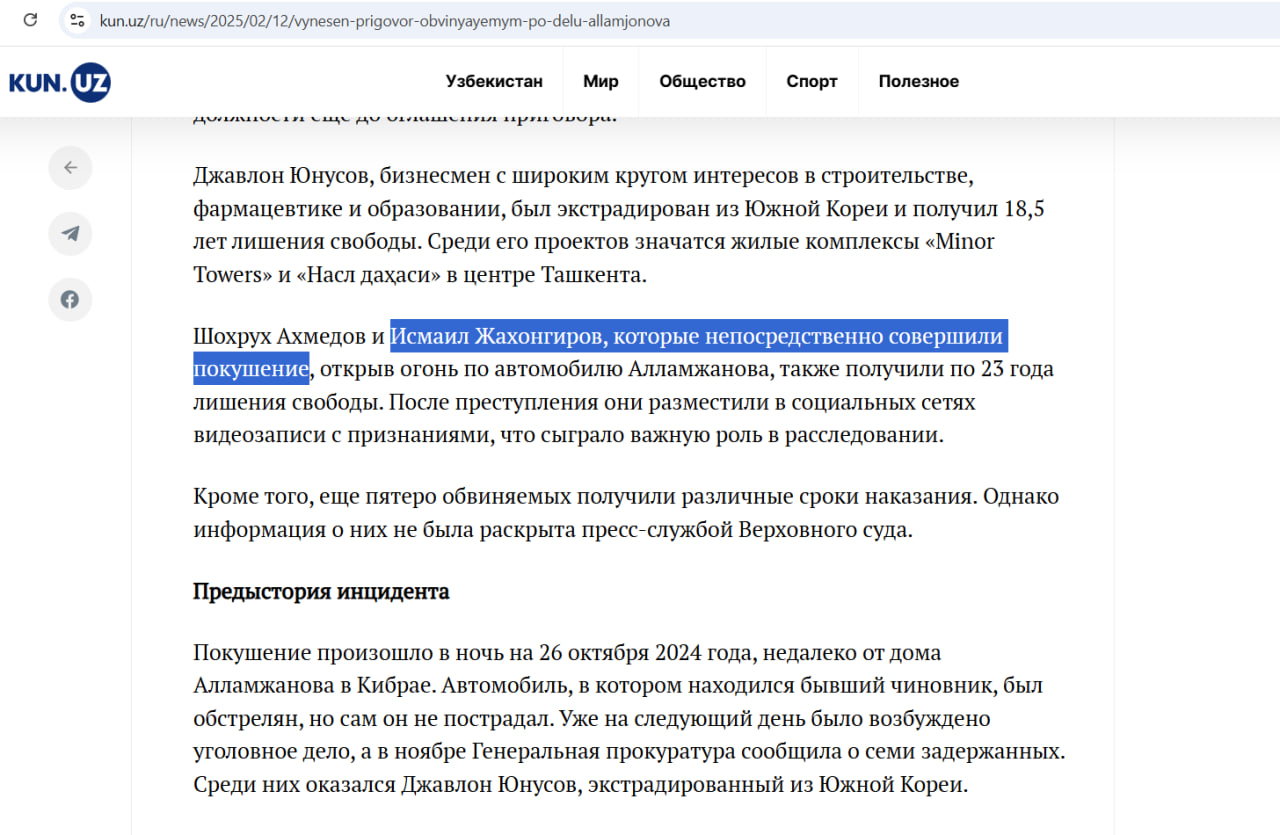
Task: Share article via Telegram icon
Action: (x=70, y=234)
